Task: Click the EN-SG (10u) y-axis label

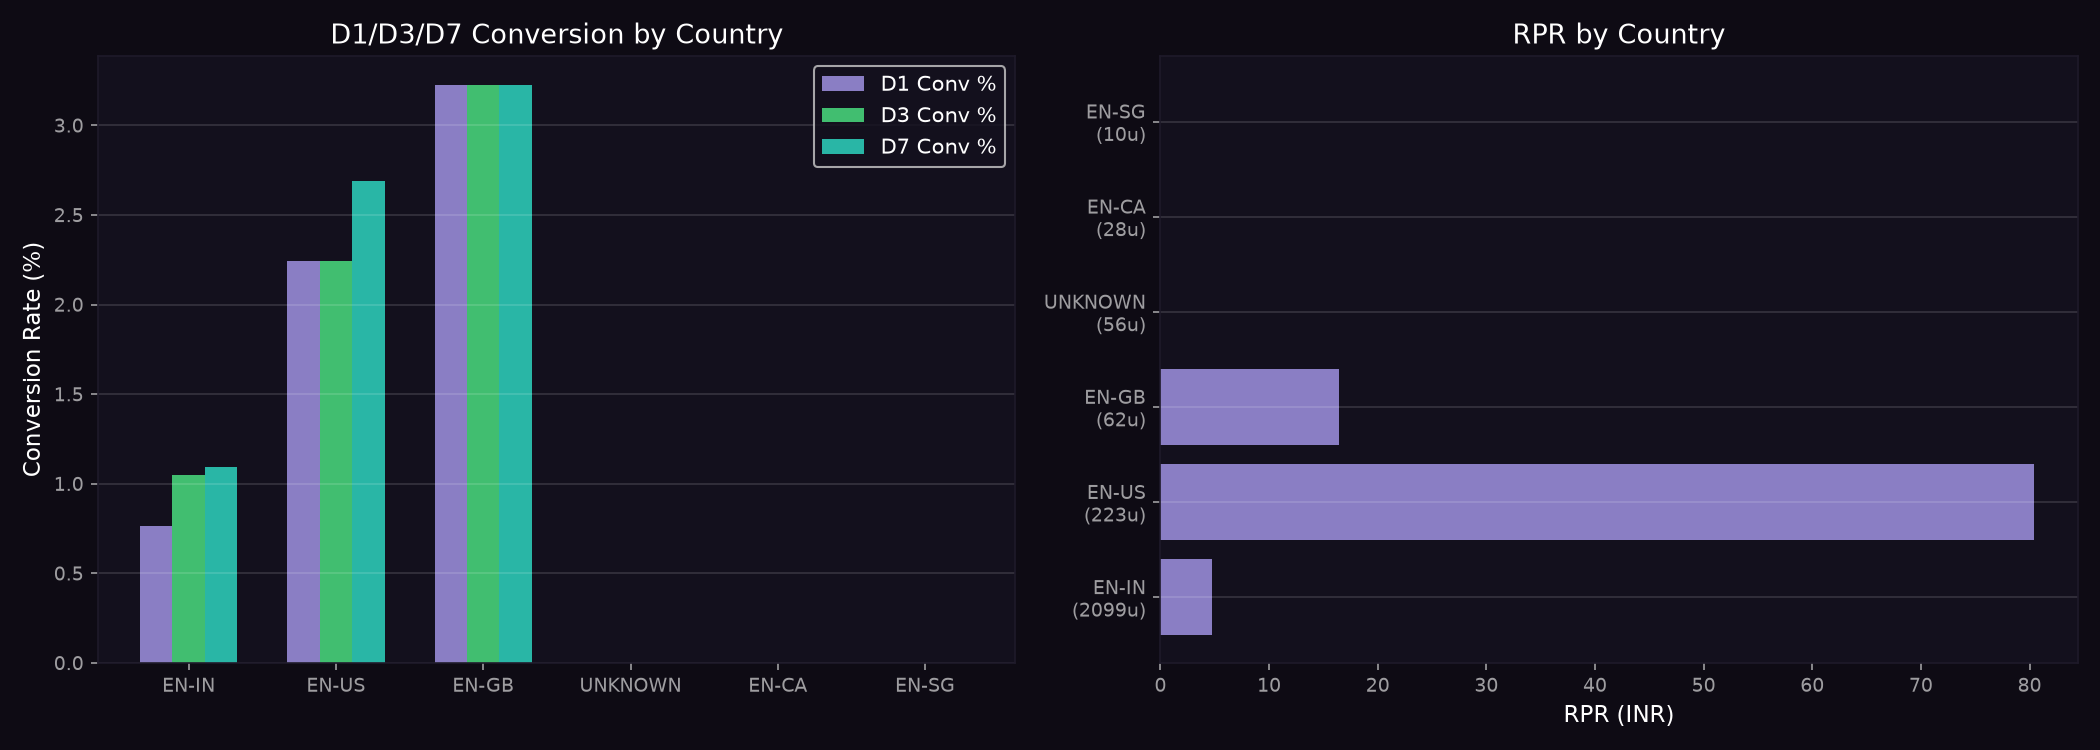Action: point(1116,123)
